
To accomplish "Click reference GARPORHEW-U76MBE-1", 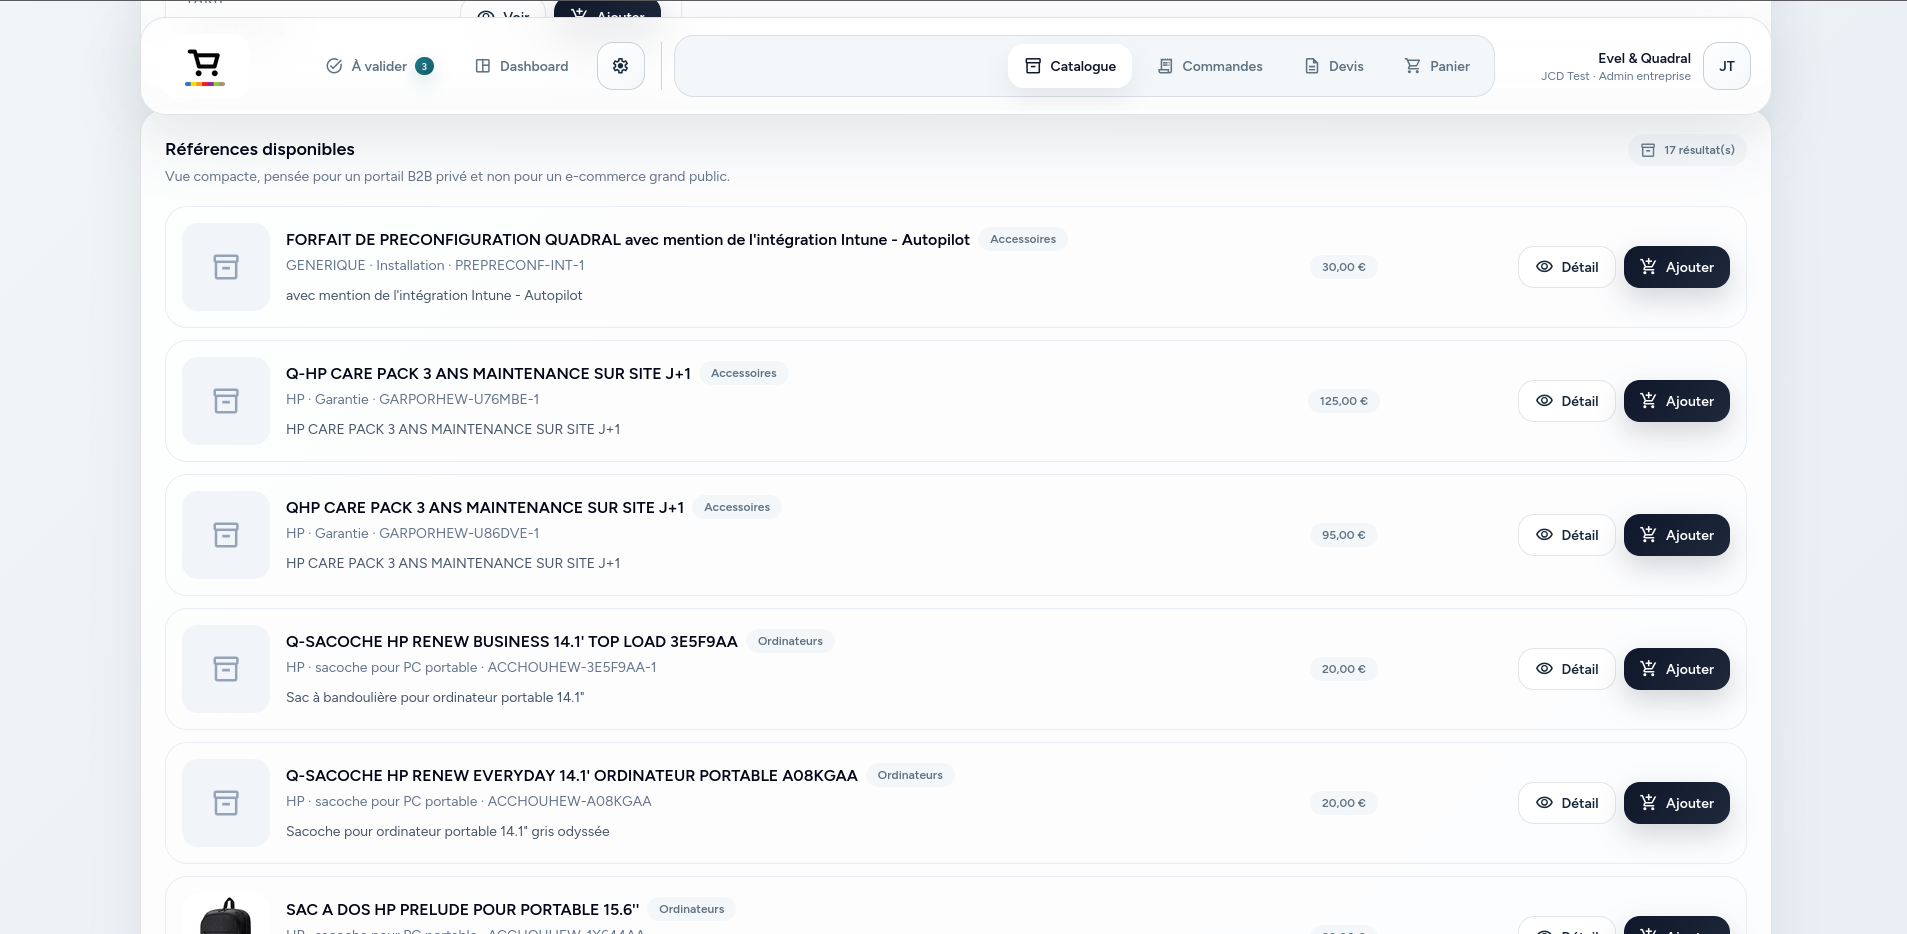I will [x=459, y=399].
